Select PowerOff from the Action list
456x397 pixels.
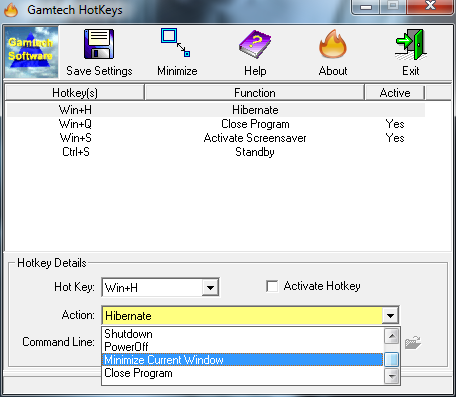(x=242, y=347)
